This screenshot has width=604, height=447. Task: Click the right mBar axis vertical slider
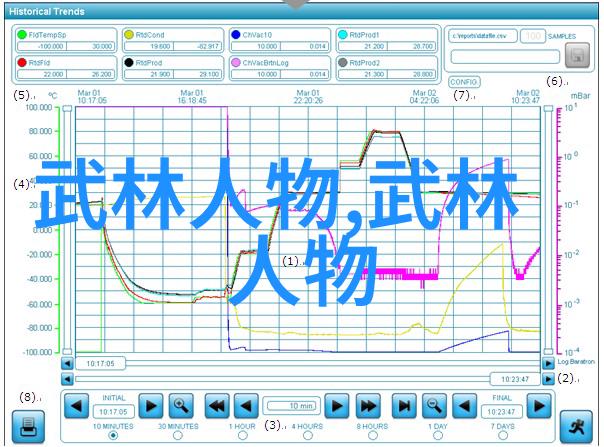point(548,230)
